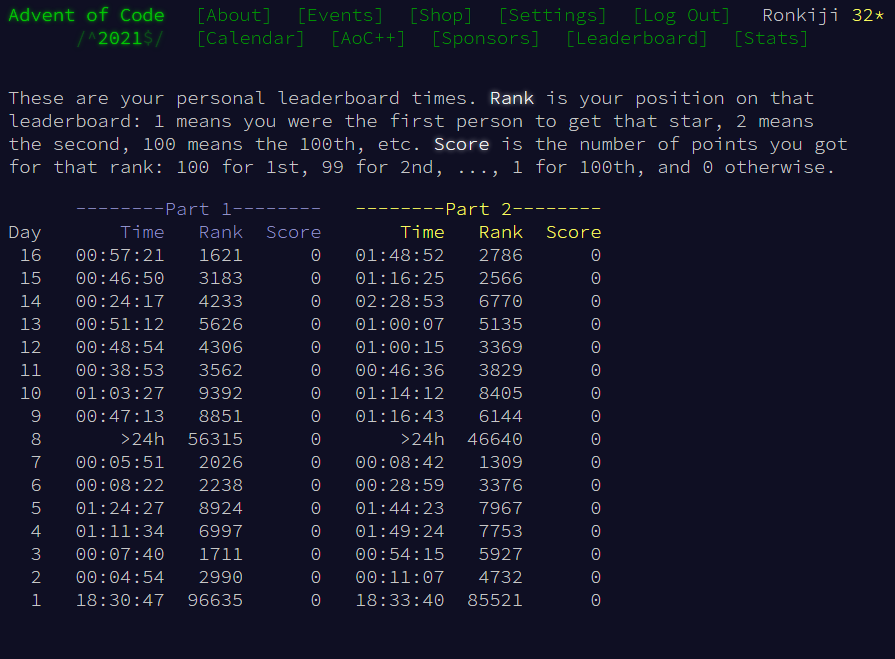Click the username Ronkiji
Viewport: 895px width, 659px height.
click(x=801, y=15)
